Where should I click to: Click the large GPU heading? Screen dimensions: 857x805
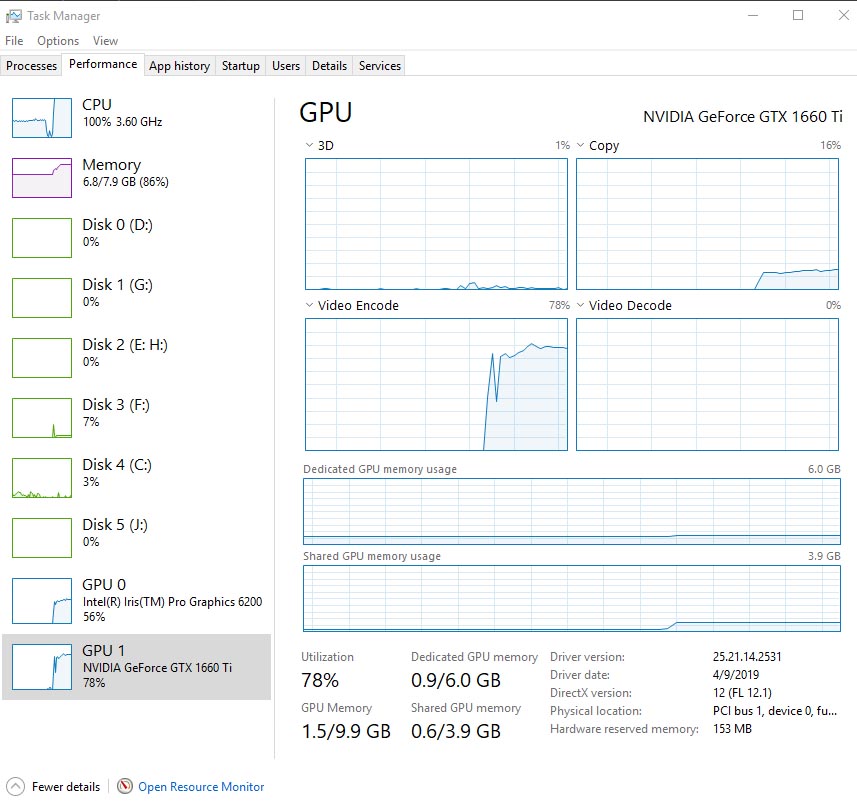pos(326,113)
